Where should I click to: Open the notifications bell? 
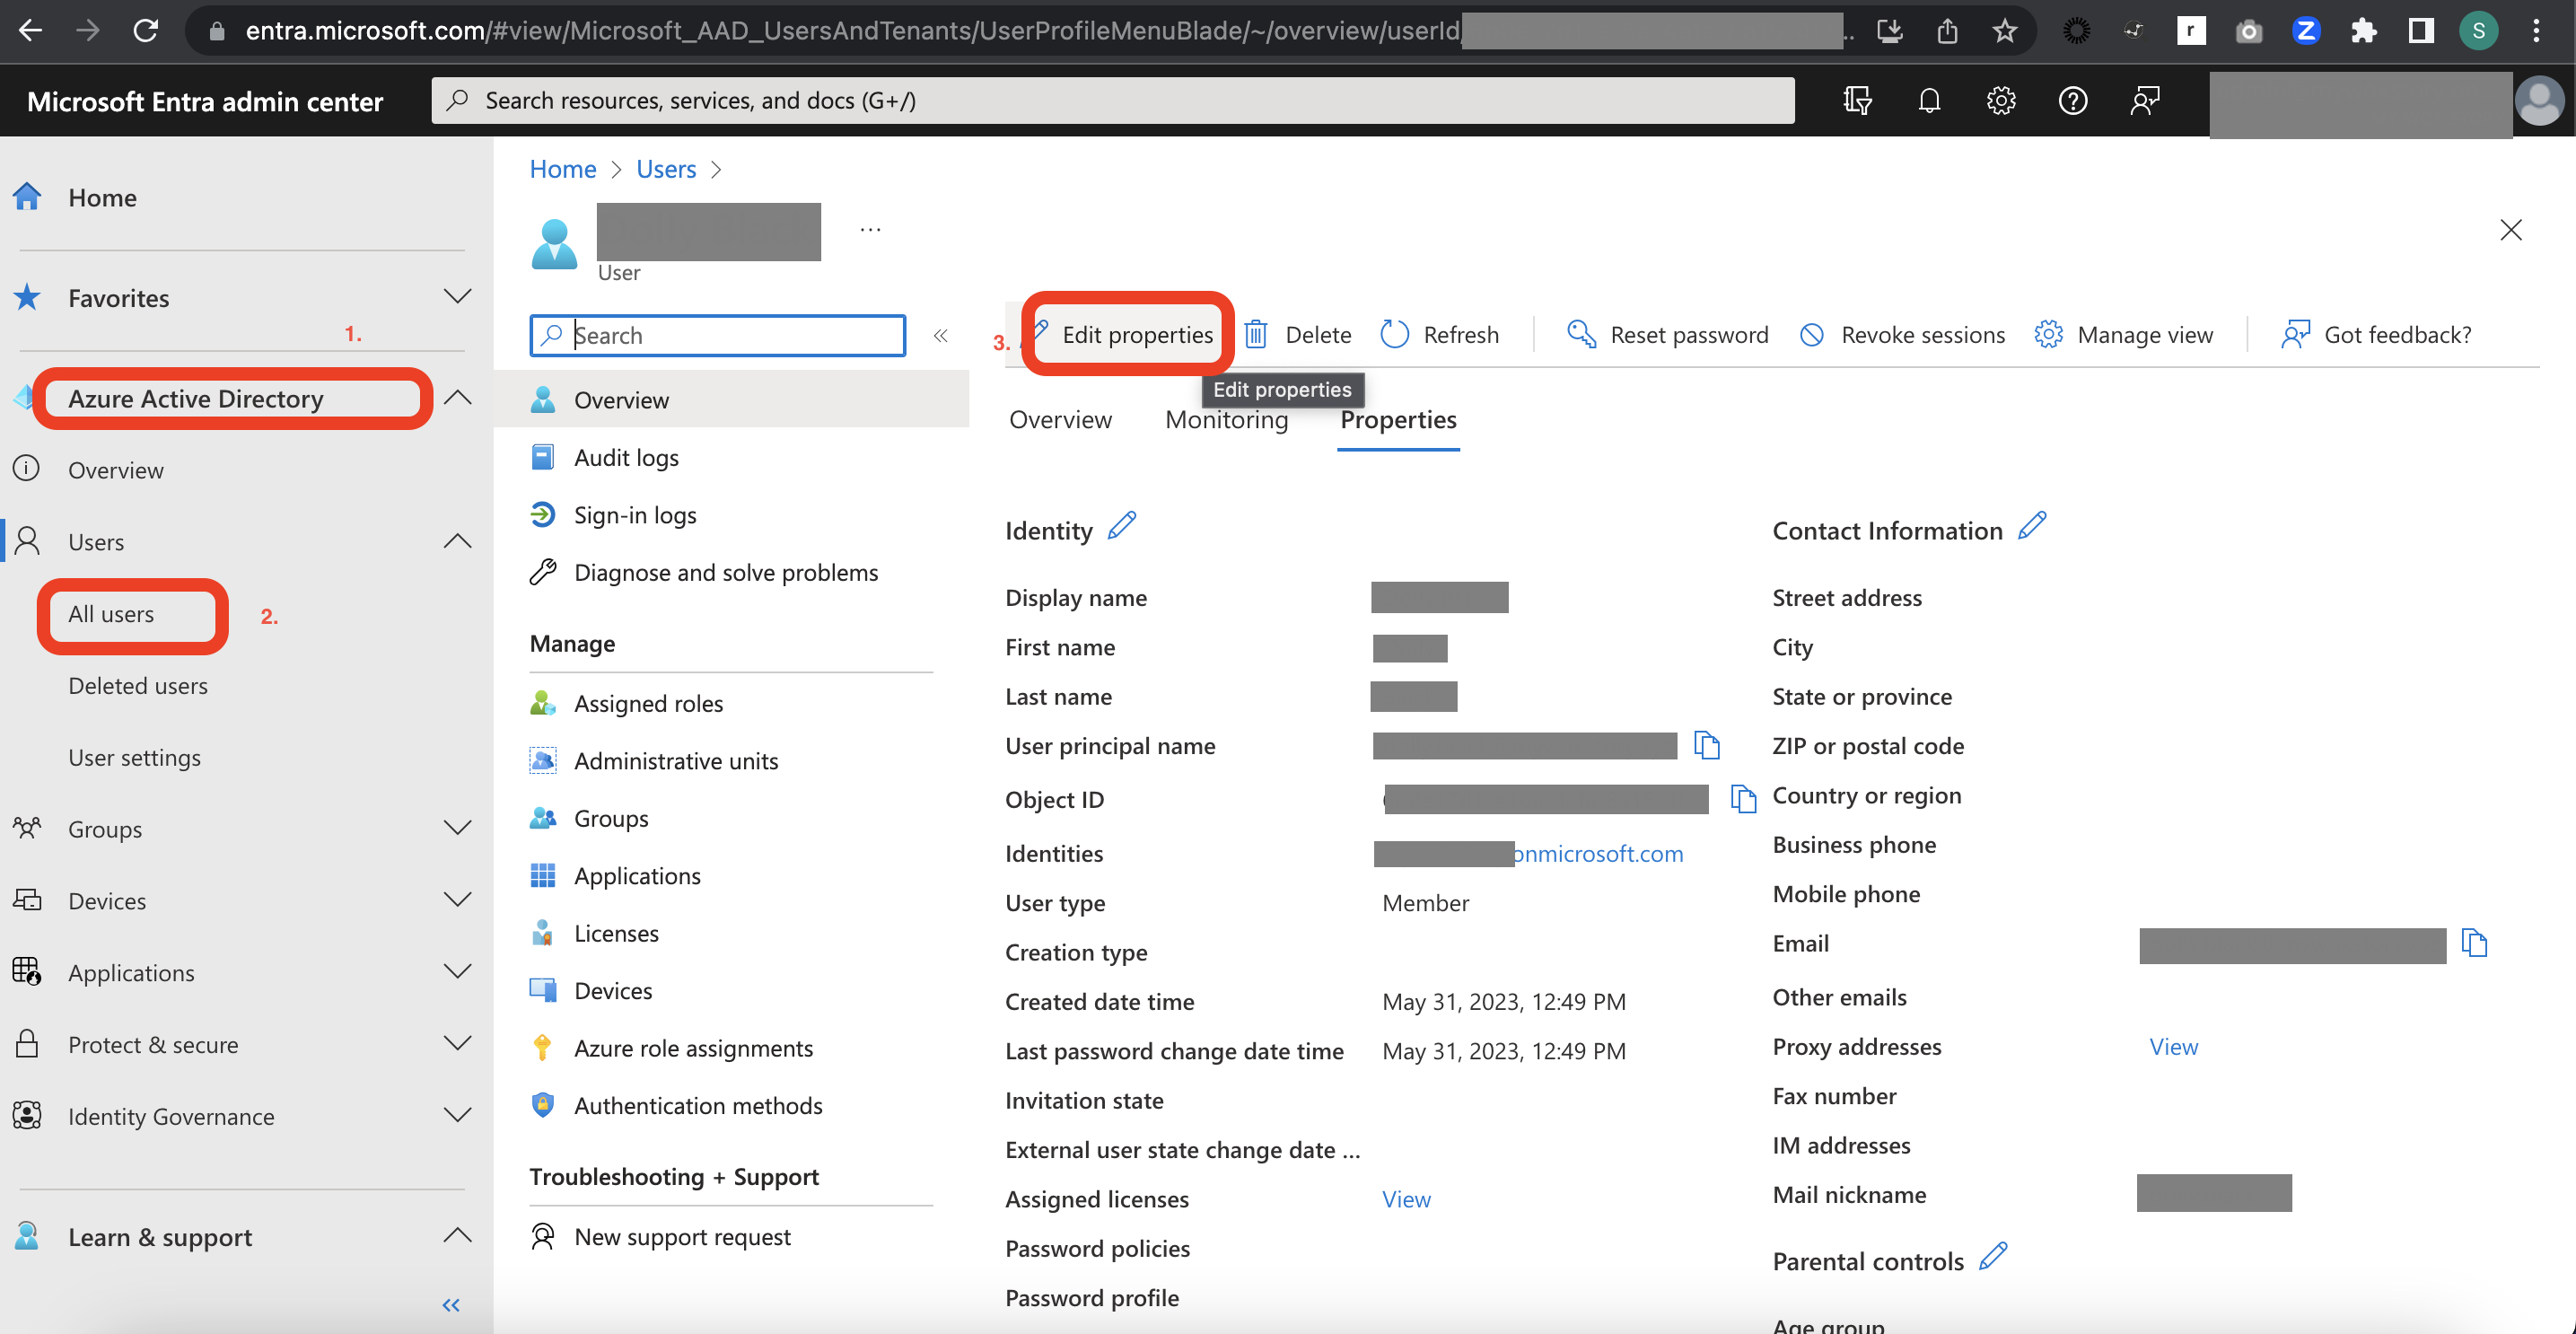coord(1929,100)
